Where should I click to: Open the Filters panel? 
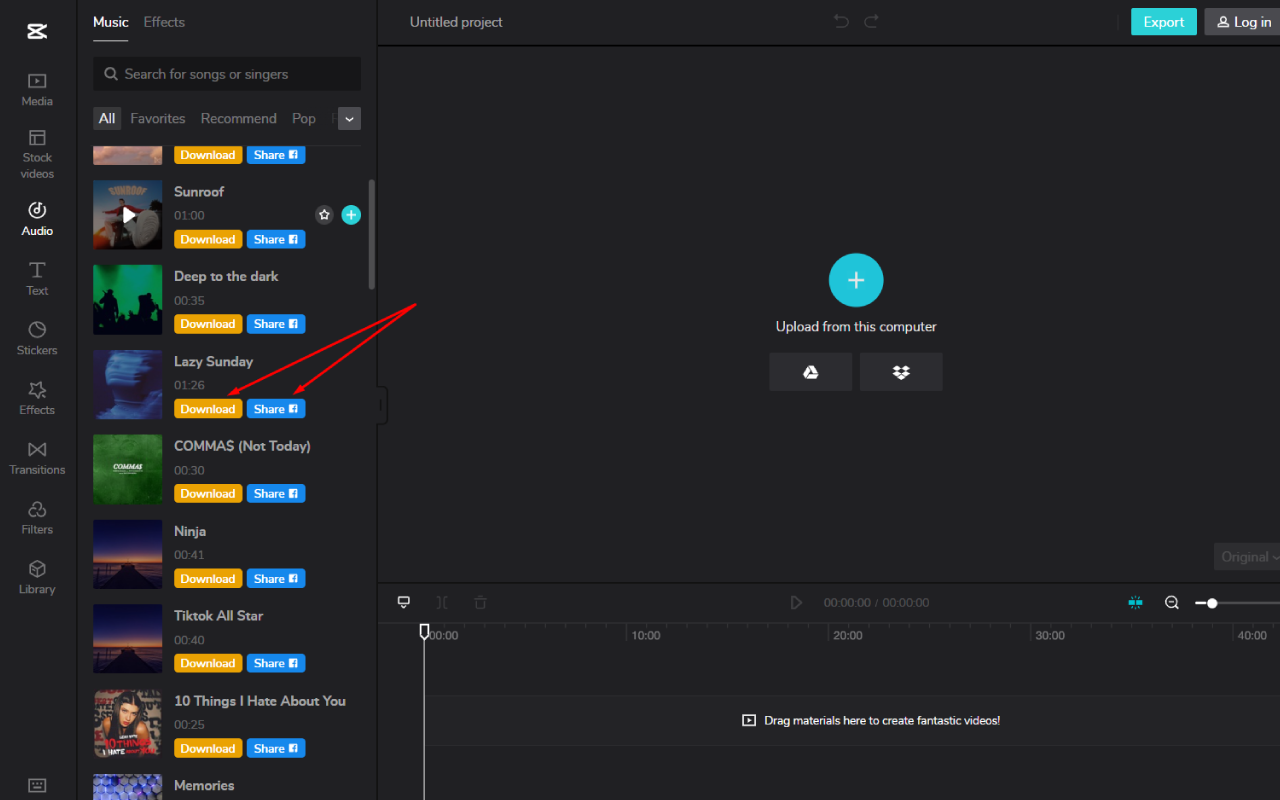(36, 516)
